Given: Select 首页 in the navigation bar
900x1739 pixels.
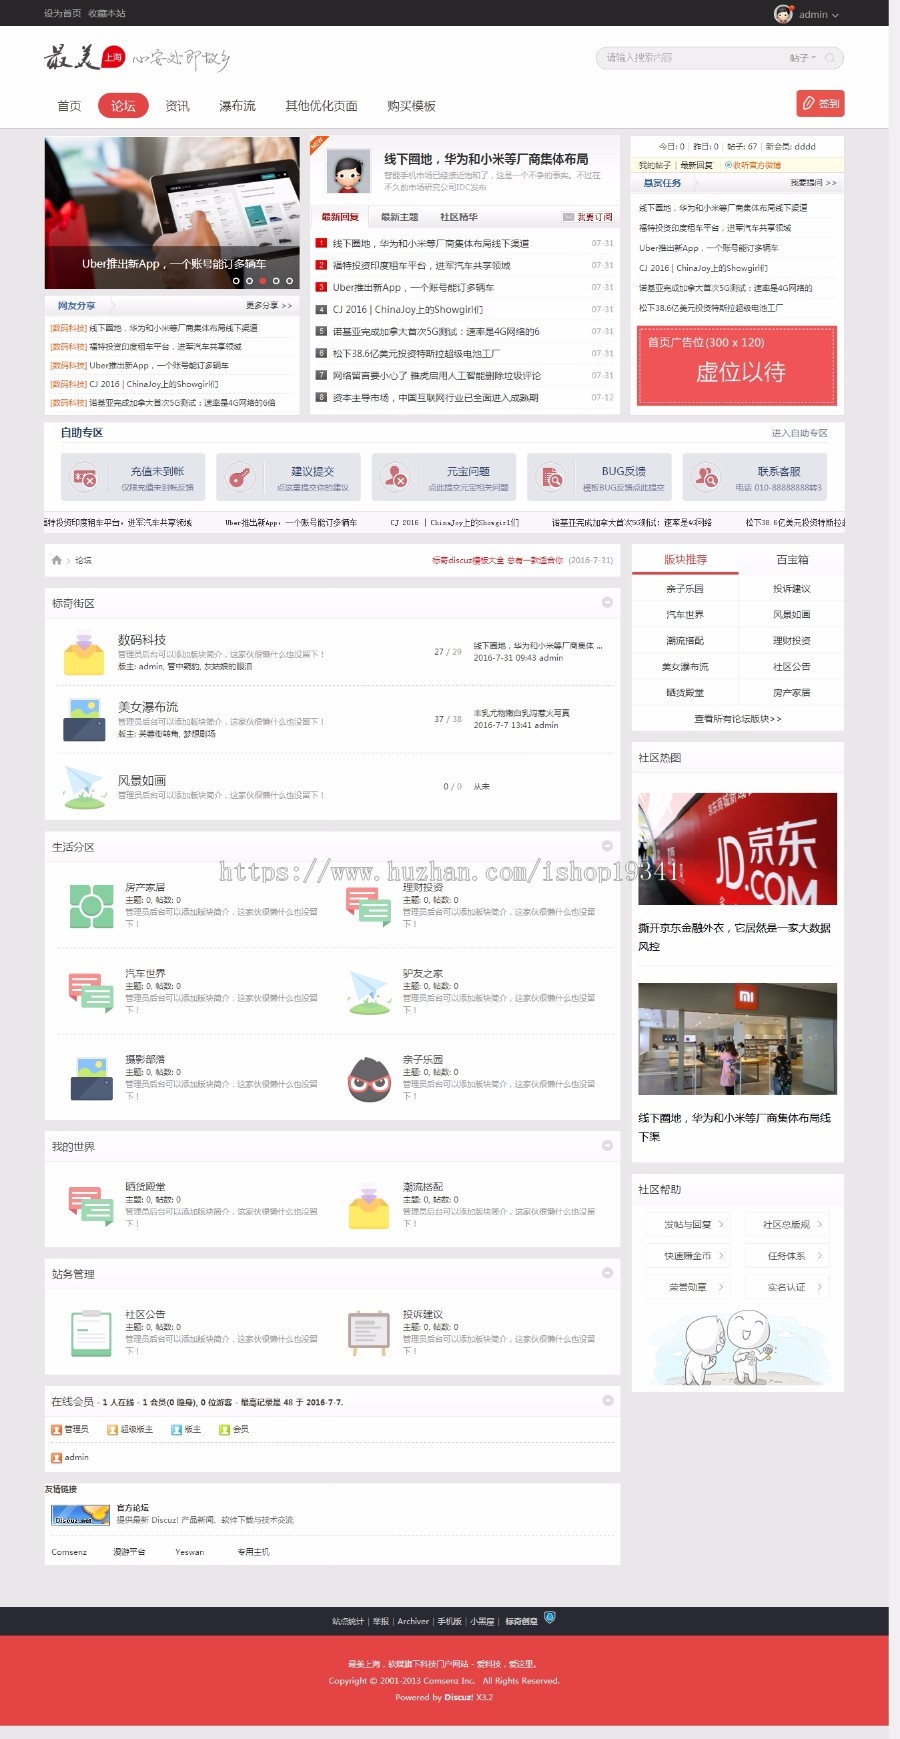Looking at the screenshot, I should (x=69, y=106).
